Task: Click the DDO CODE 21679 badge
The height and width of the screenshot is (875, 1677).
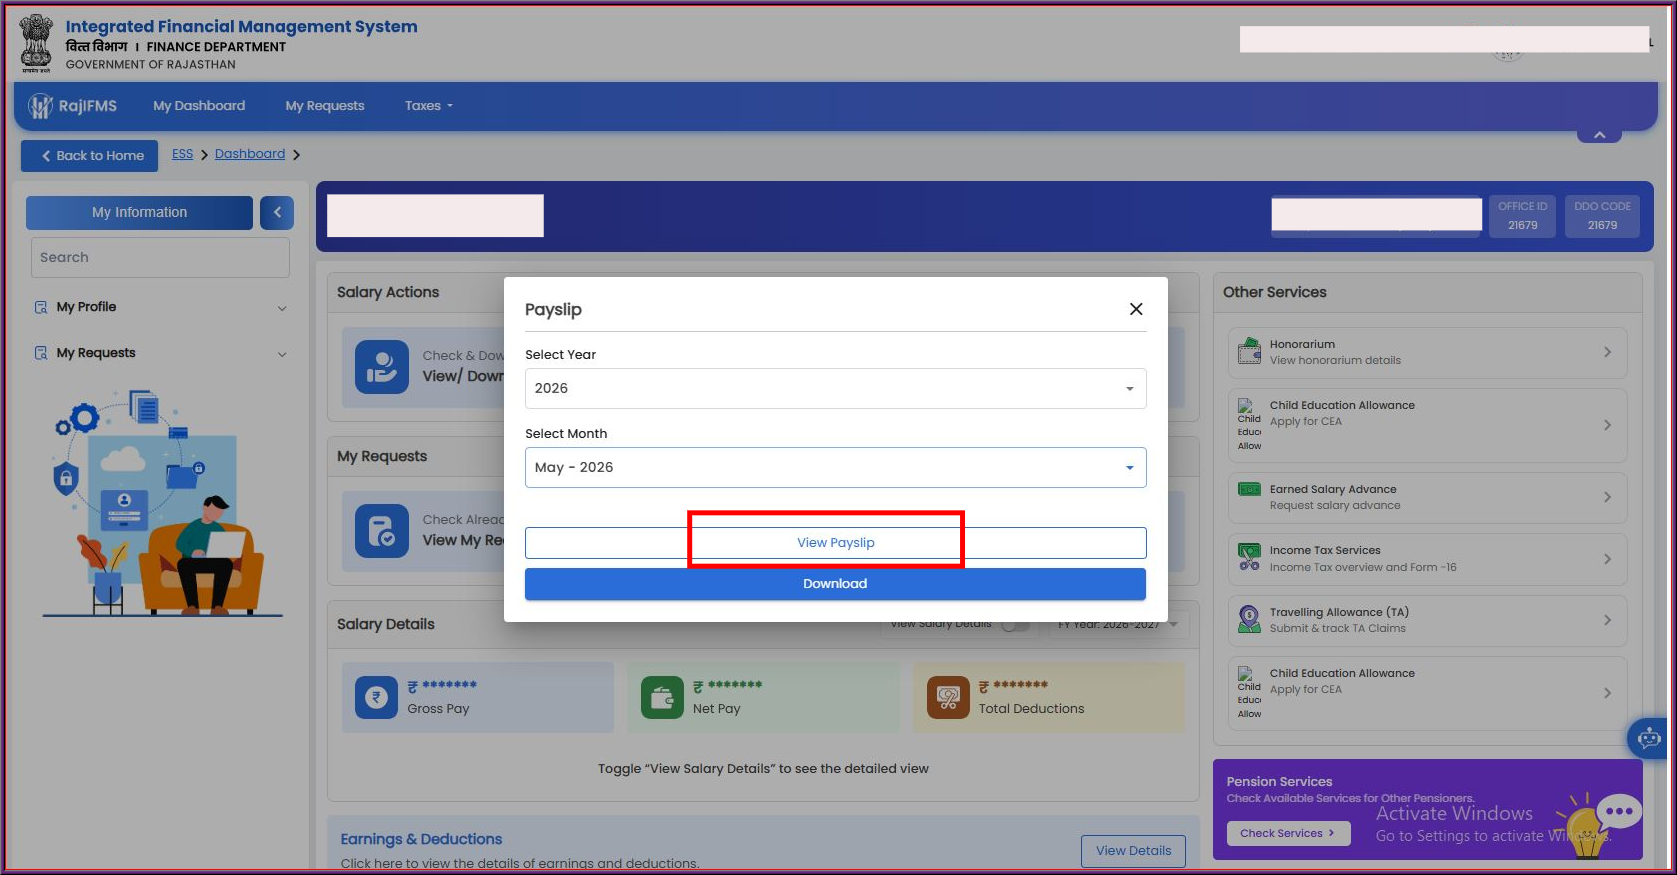Action: [x=1602, y=216]
